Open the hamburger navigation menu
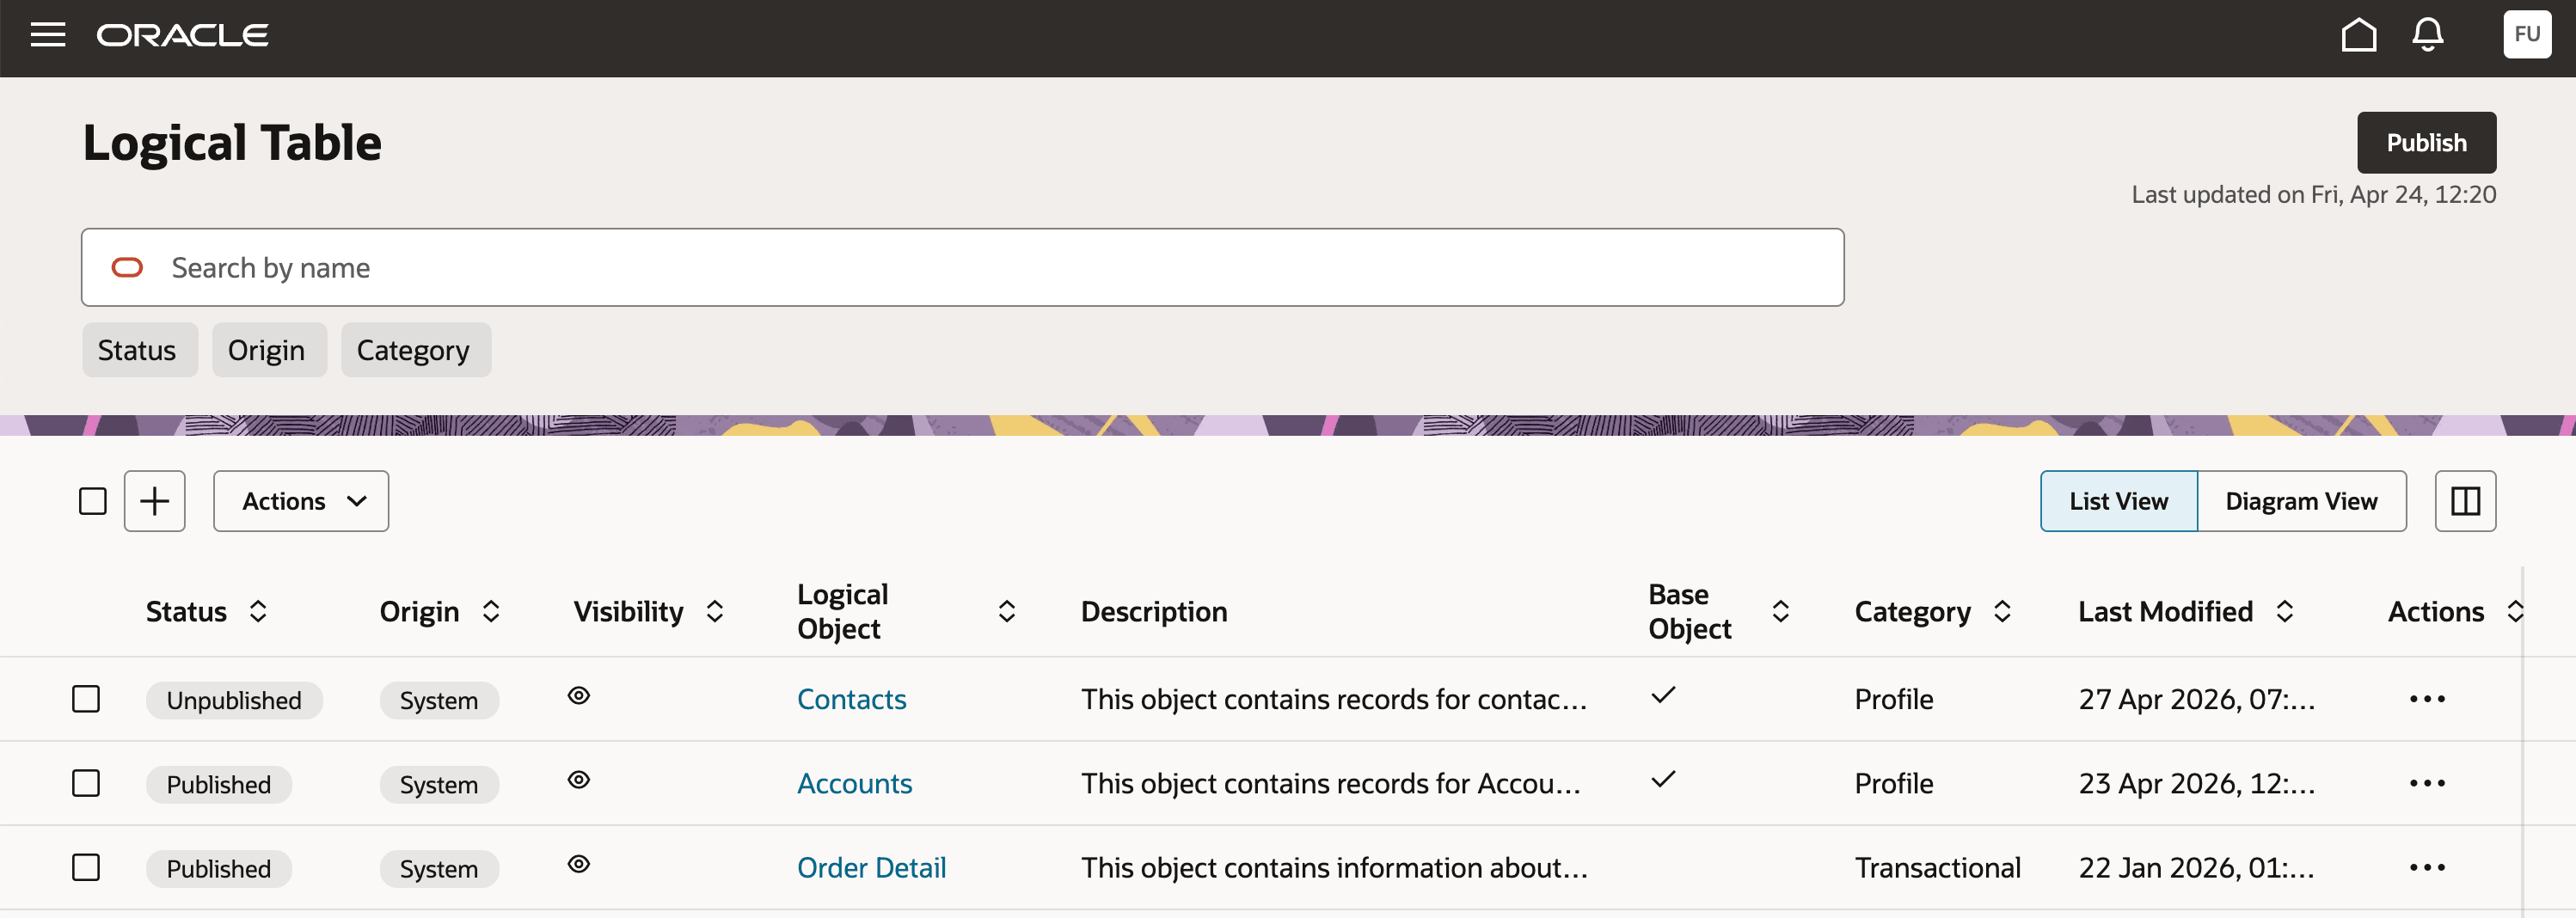The image size is (2576, 918). [48, 35]
